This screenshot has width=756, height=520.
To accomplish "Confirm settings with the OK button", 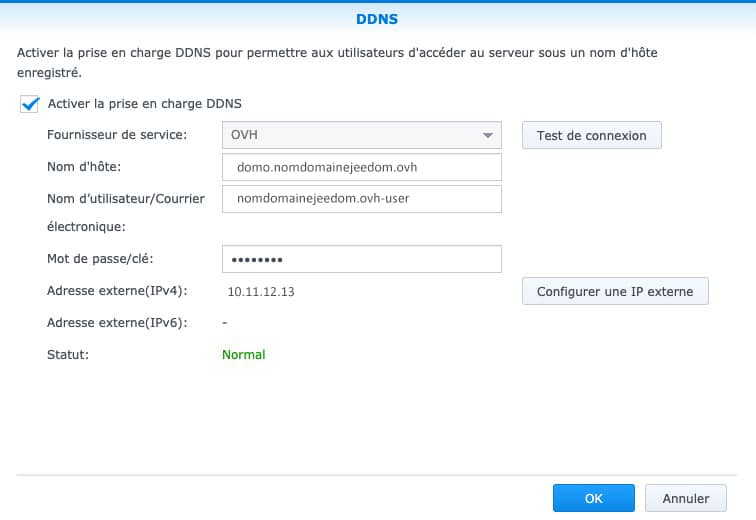I will click(x=593, y=498).
